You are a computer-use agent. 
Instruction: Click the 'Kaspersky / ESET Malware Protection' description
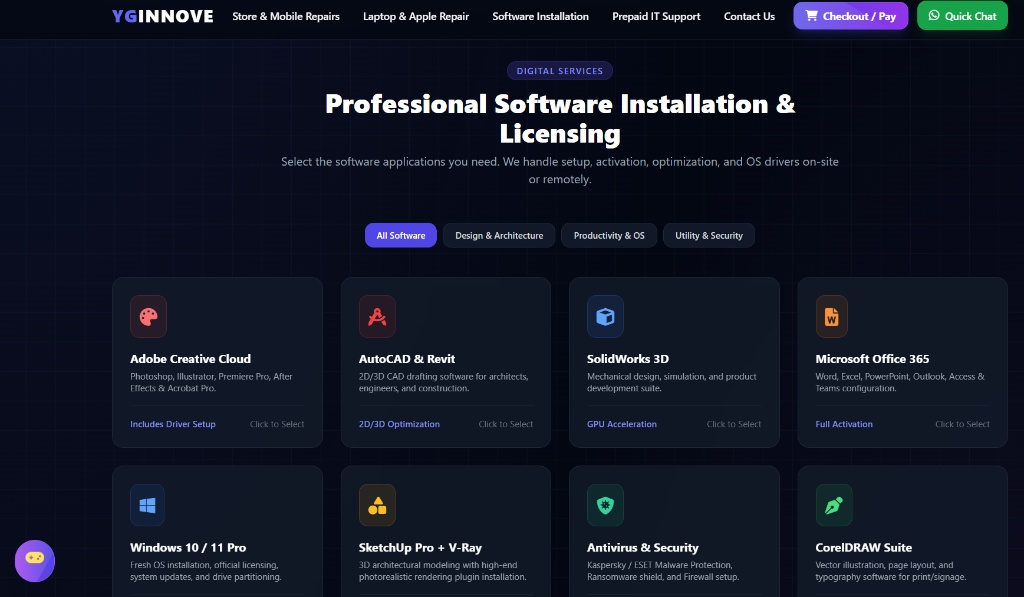pyautogui.click(x=663, y=571)
